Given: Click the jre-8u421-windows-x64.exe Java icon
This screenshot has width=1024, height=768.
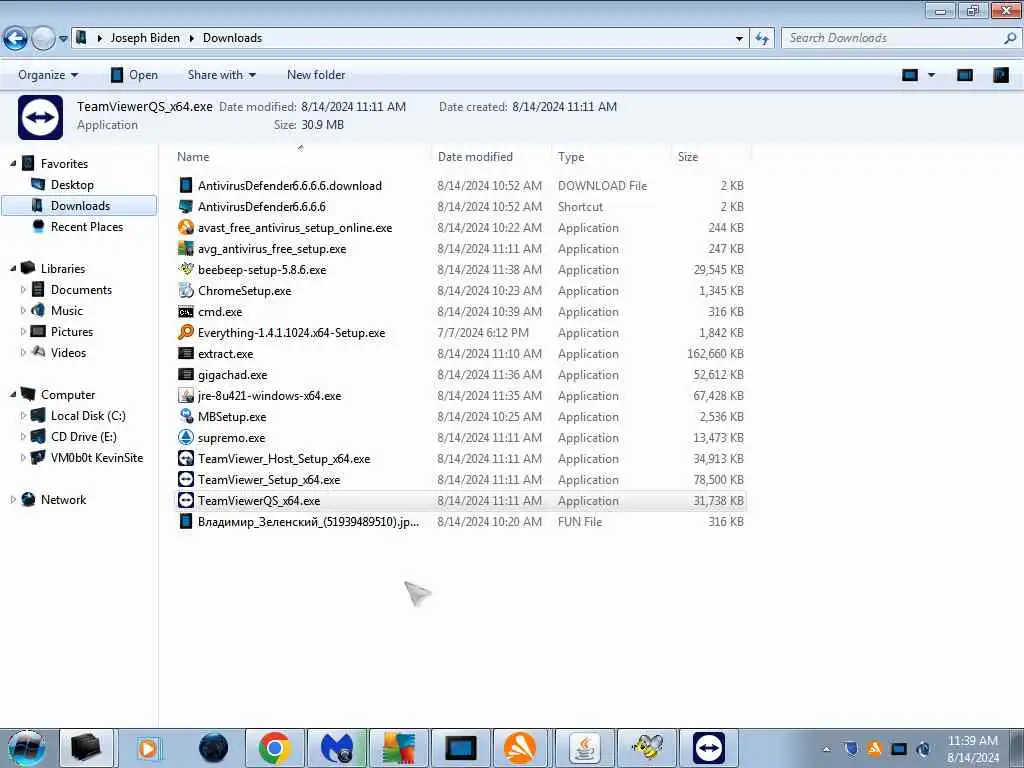Looking at the screenshot, I should (x=186, y=395).
